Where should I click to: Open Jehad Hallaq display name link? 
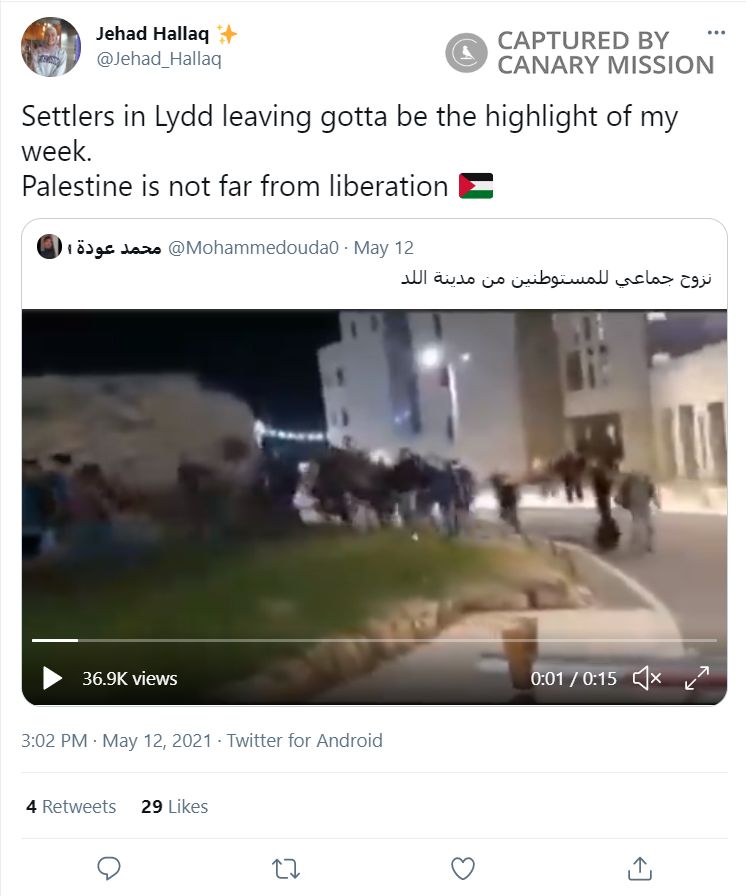152,34
